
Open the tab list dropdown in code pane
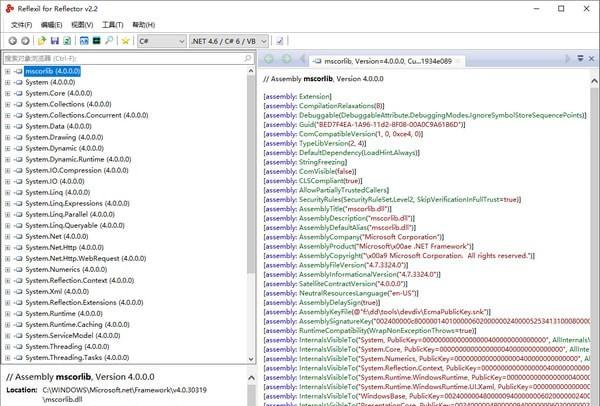pyautogui.click(x=580, y=59)
